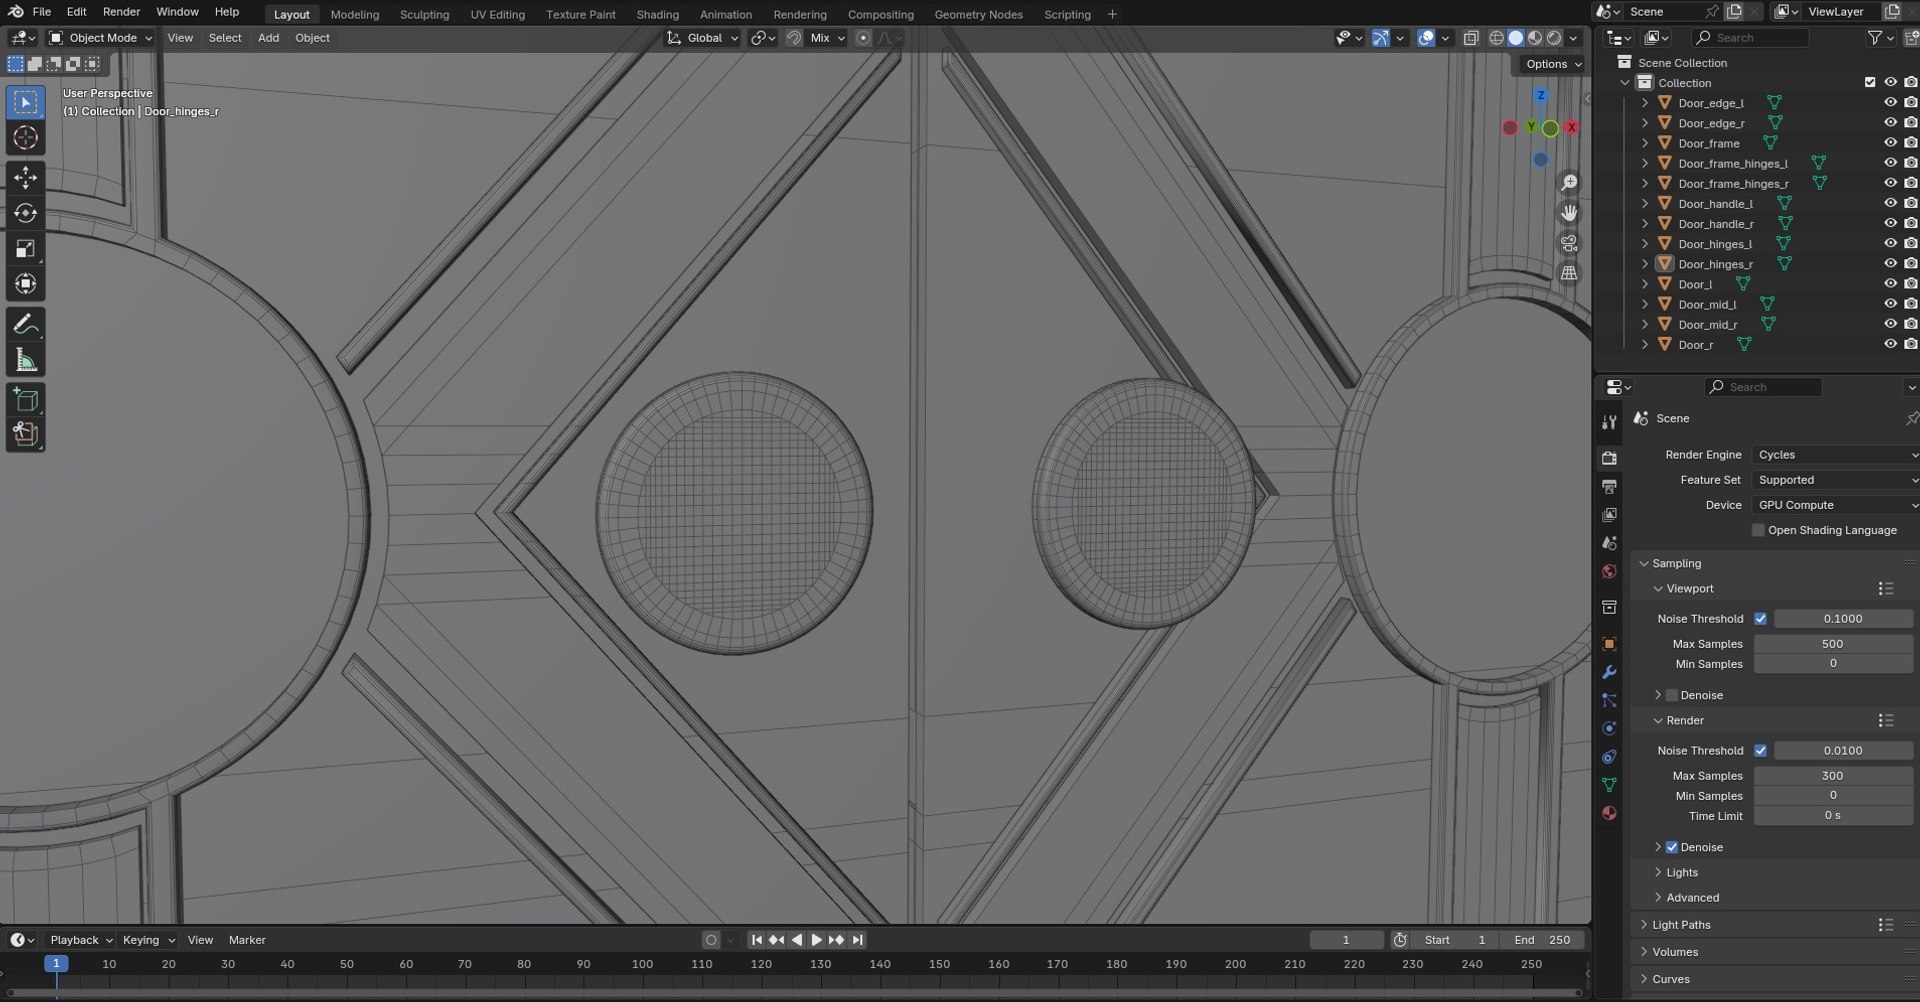Open Device GPU Compute dropdown
Screen dimensions: 1920x1002
tap(1835, 505)
